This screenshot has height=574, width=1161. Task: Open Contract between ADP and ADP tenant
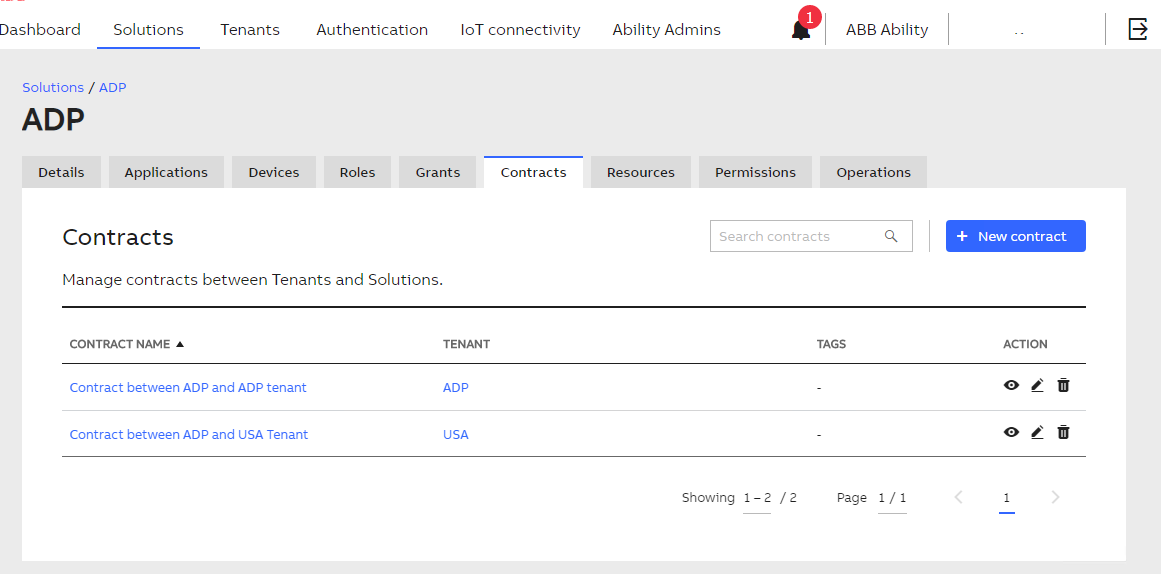click(188, 387)
